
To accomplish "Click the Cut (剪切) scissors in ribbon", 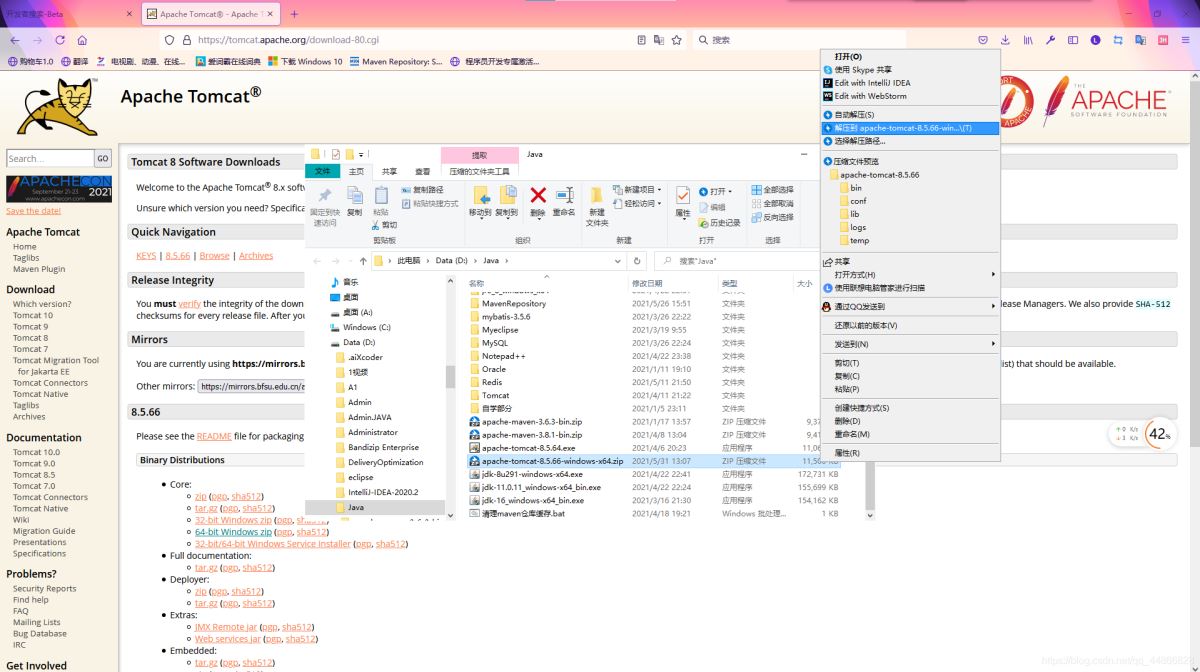I will tap(384, 225).
